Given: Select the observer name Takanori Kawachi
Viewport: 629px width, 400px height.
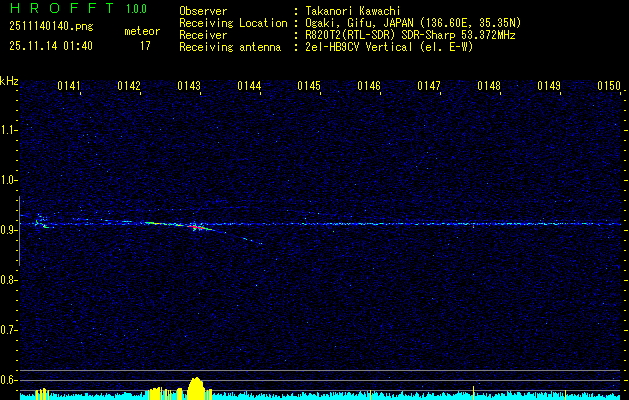Looking at the screenshot, I should (x=353, y=11).
